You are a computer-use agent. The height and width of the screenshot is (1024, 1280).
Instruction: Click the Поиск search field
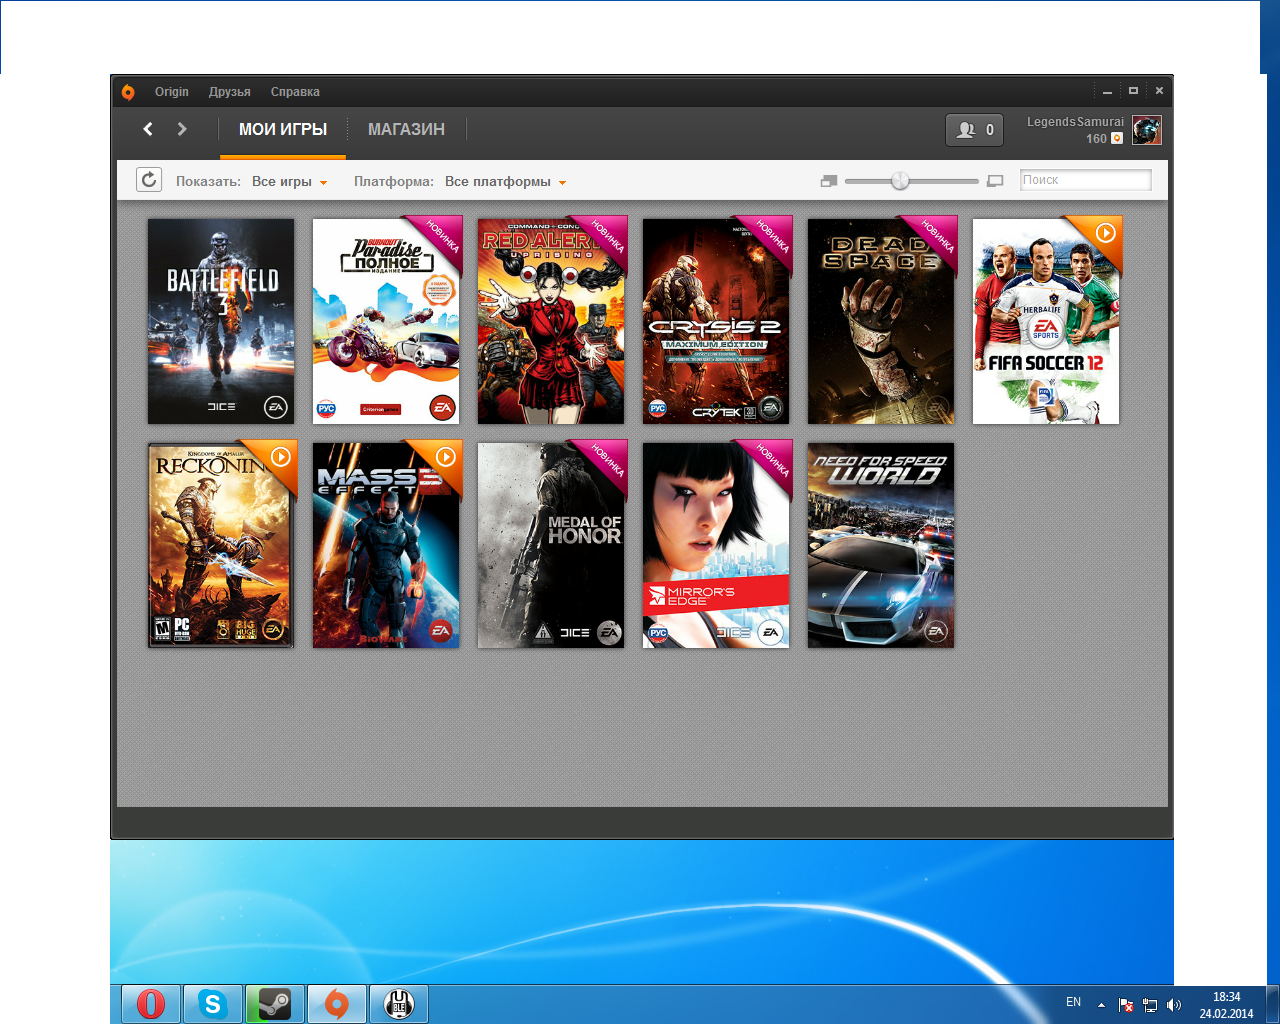pos(1085,180)
